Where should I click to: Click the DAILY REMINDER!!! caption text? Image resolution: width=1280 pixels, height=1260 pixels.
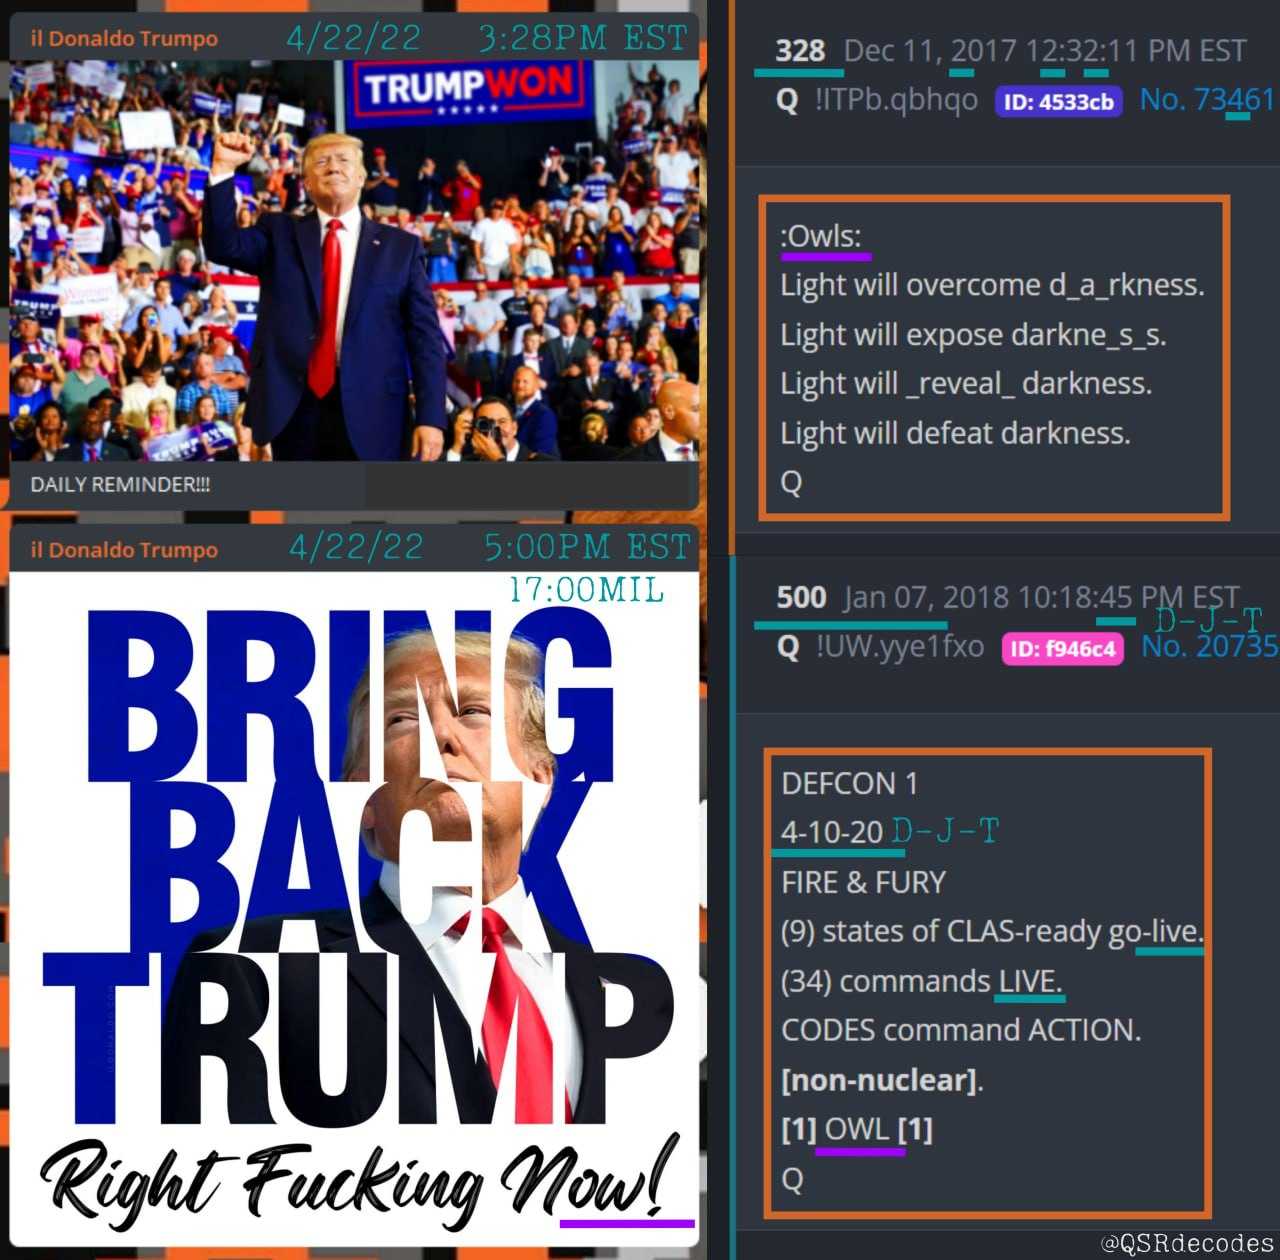pyautogui.click(x=120, y=485)
